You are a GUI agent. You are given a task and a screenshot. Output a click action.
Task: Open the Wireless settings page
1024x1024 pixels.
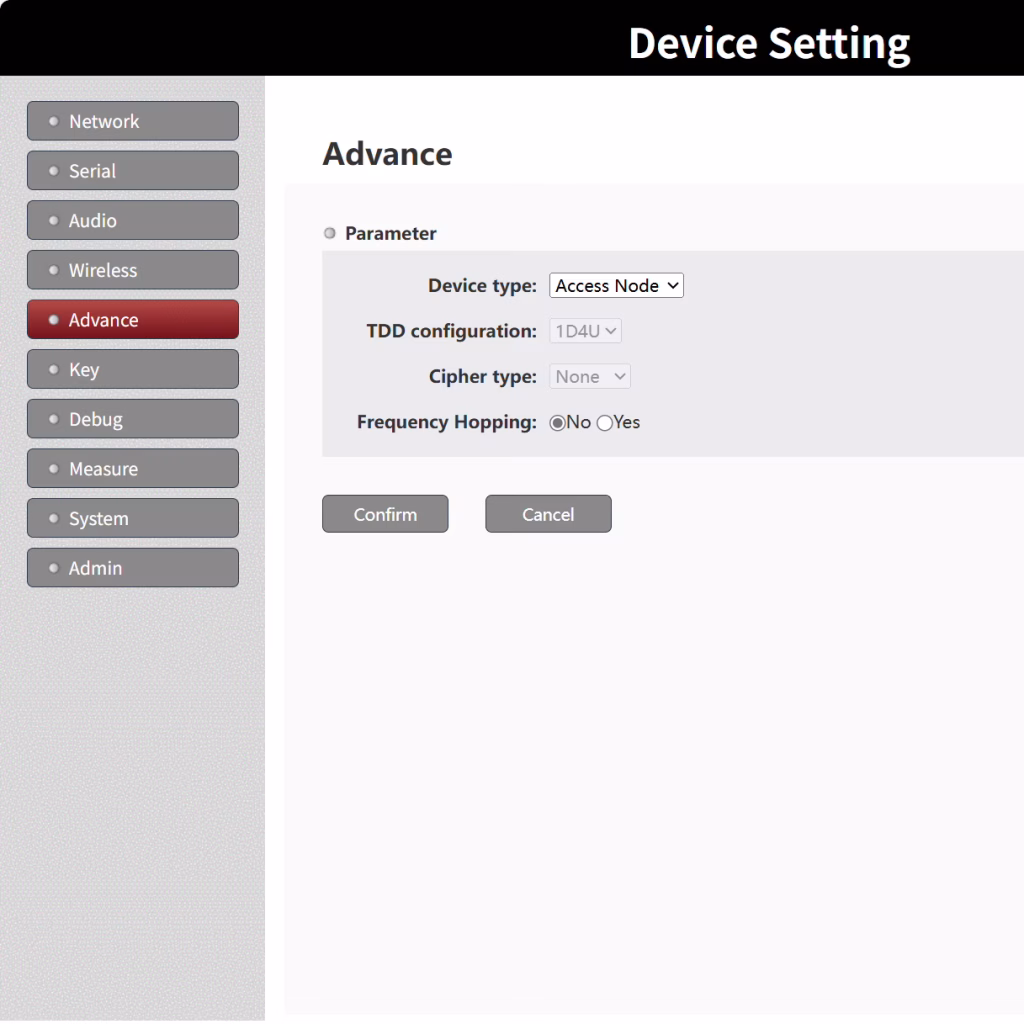132,270
